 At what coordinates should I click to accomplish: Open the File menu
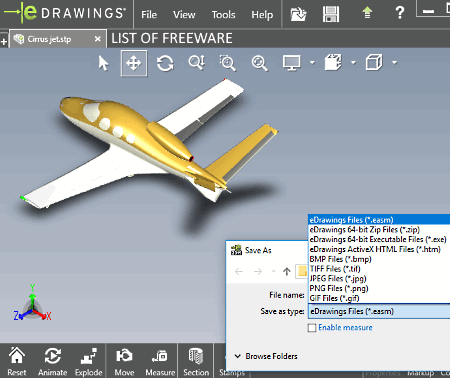coord(149,15)
